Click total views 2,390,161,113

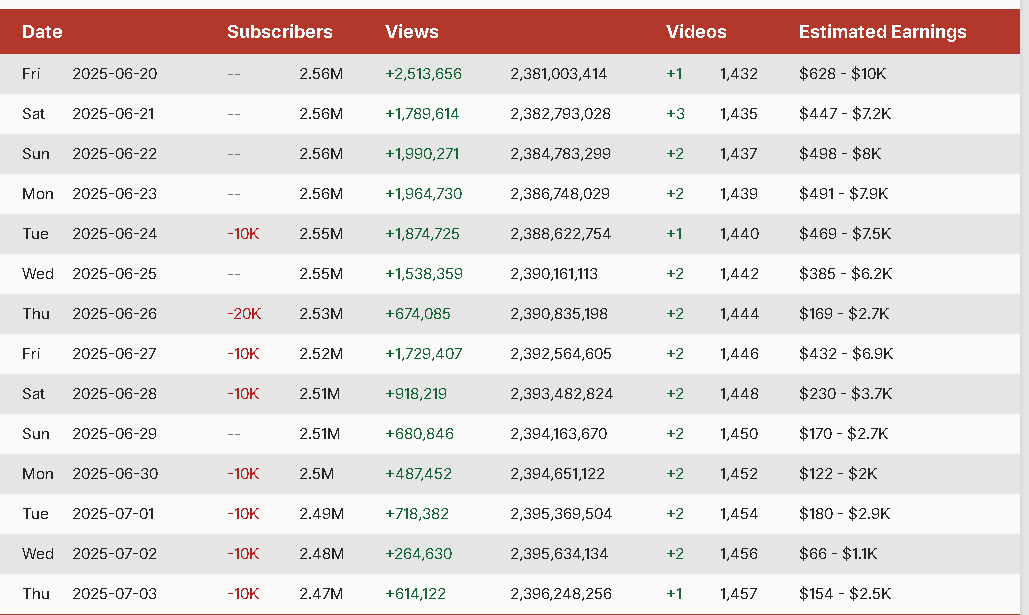click(x=554, y=274)
